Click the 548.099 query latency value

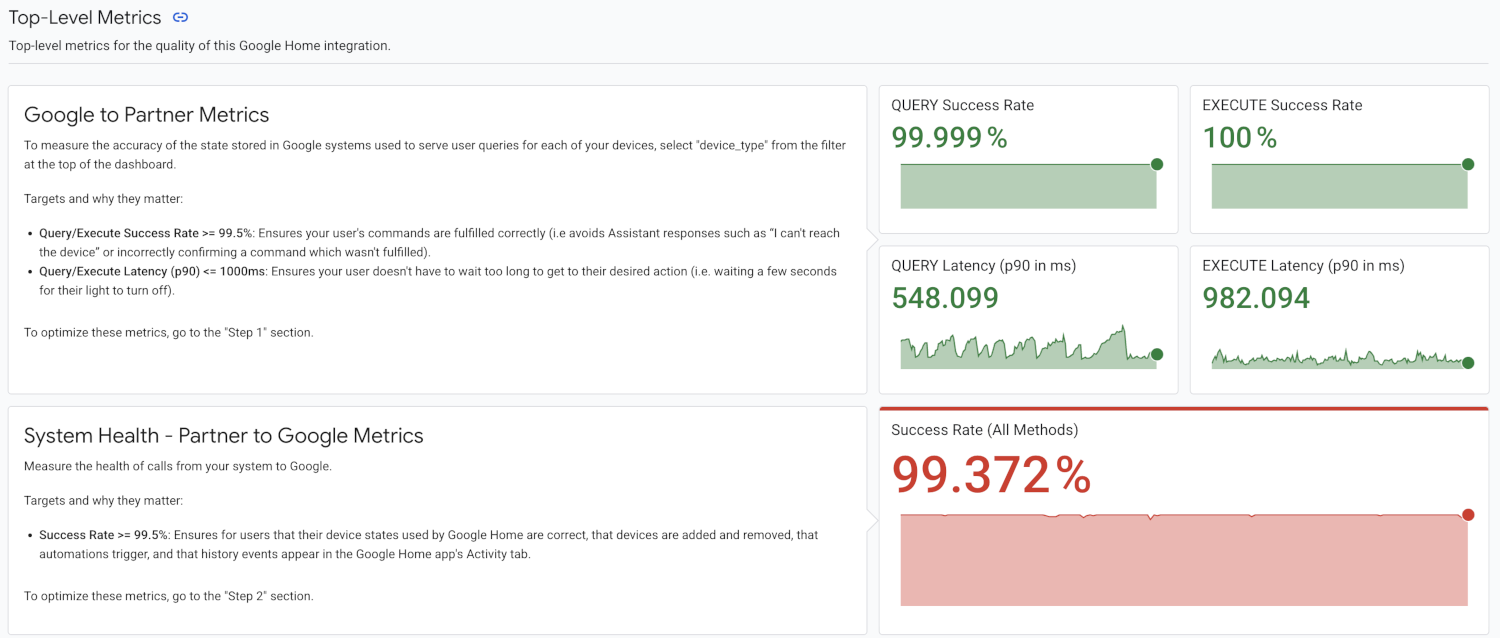pyautogui.click(x=944, y=298)
